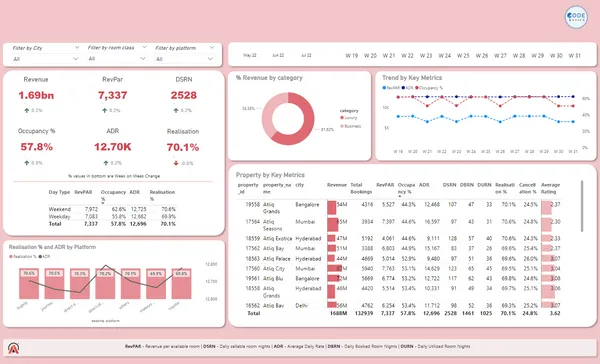This screenshot has width=600, height=364.
Task: Select week W 28 slicer
Action: tap(519, 55)
